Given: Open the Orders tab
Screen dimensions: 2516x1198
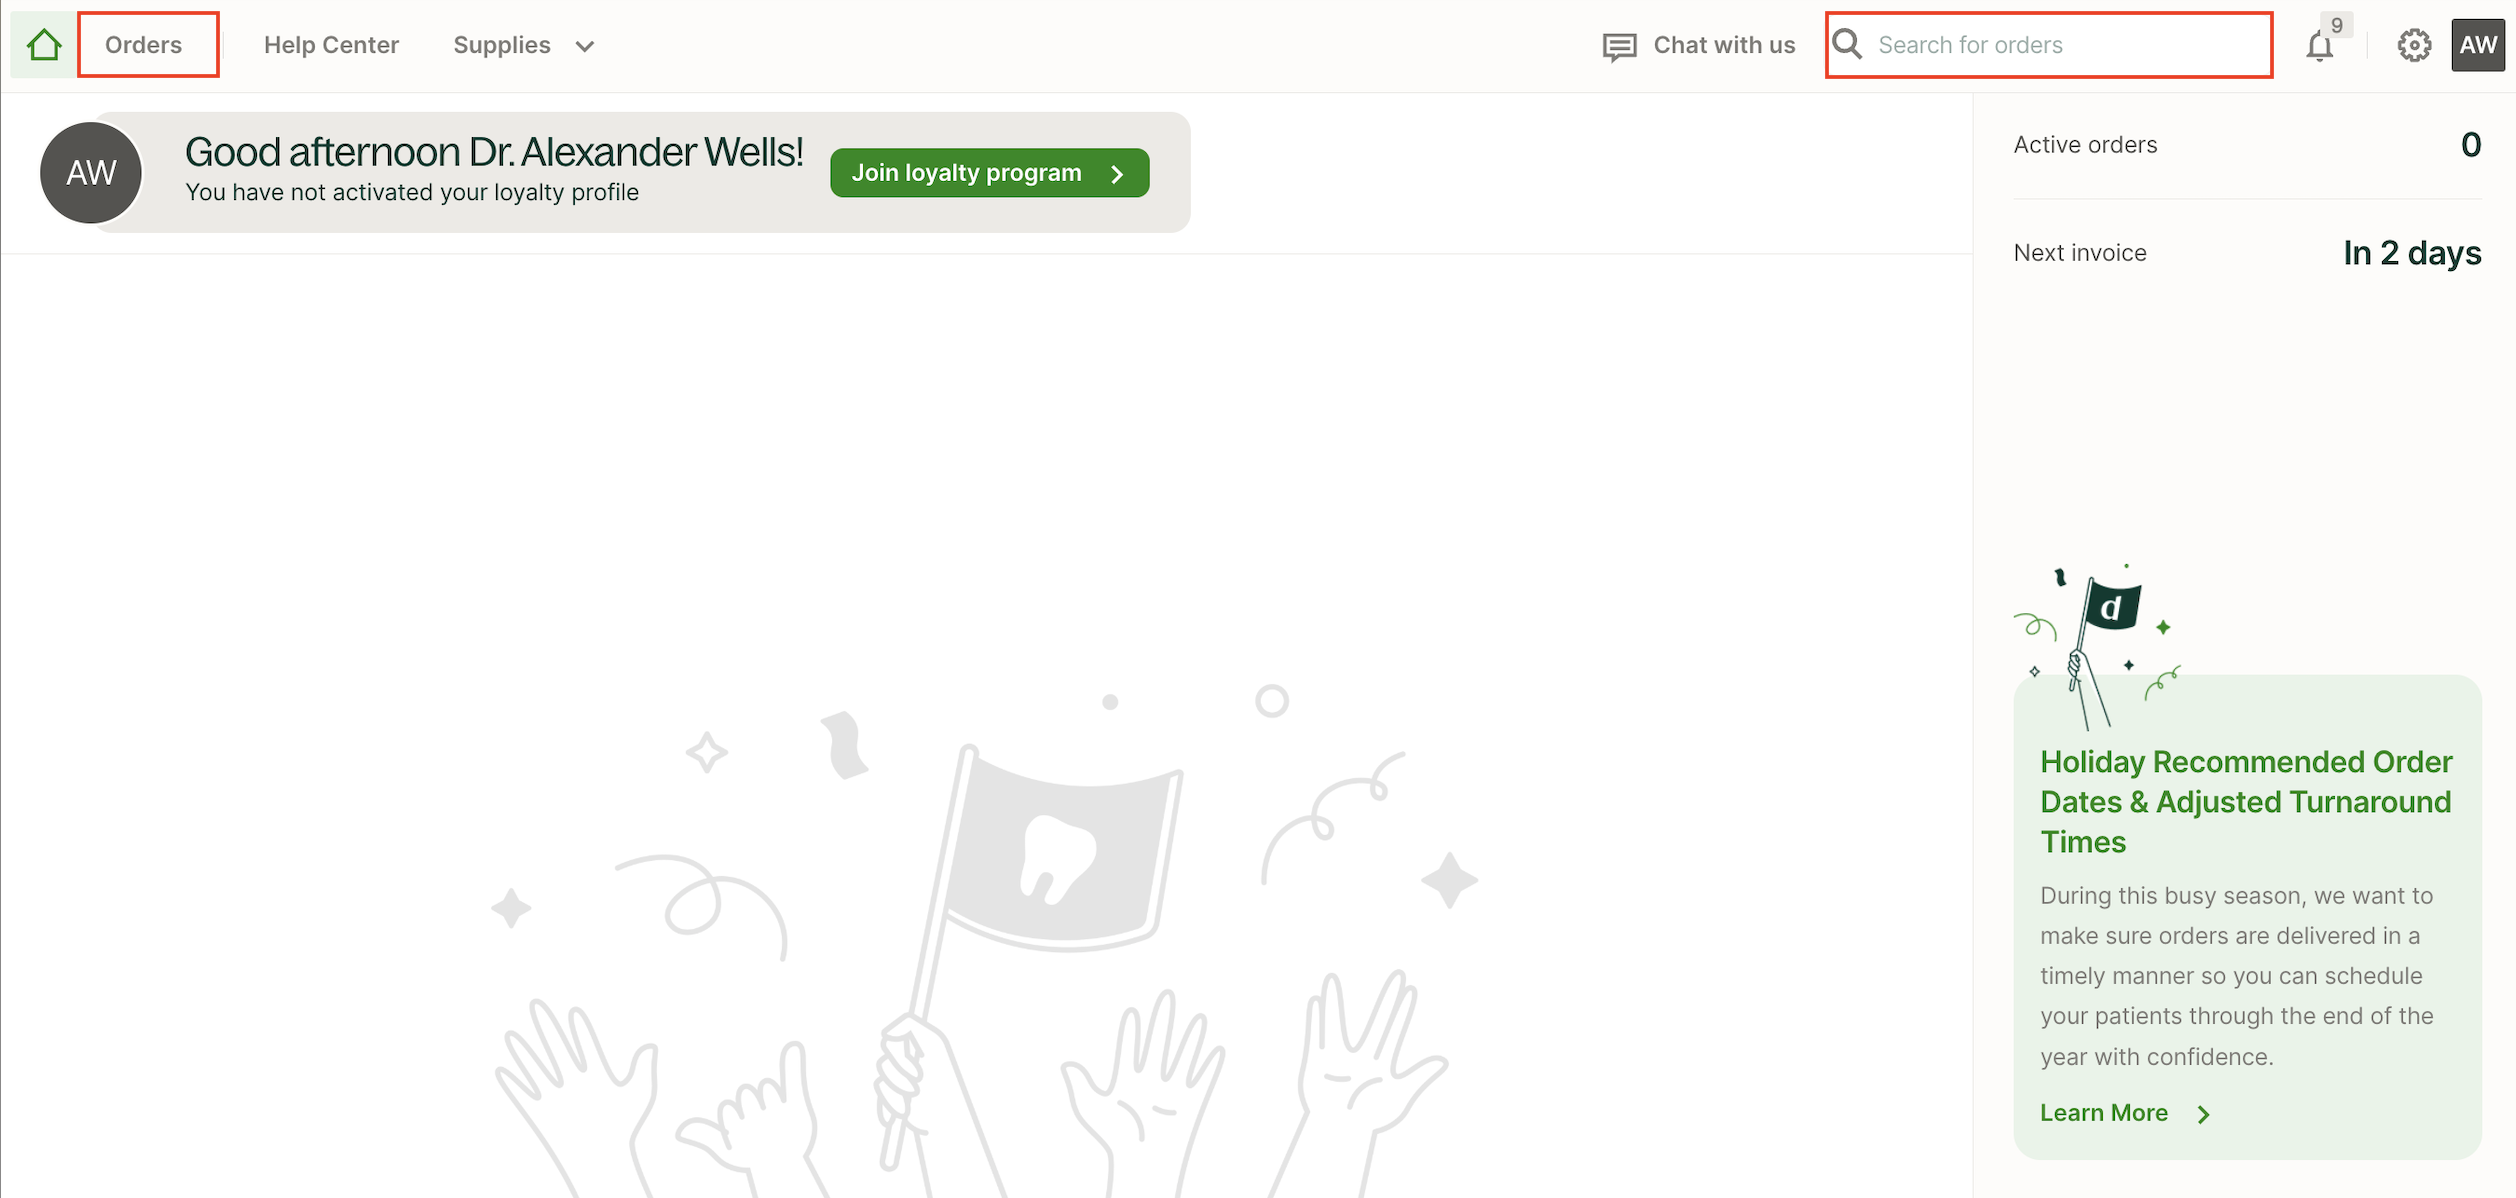Looking at the screenshot, I should (x=144, y=45).
